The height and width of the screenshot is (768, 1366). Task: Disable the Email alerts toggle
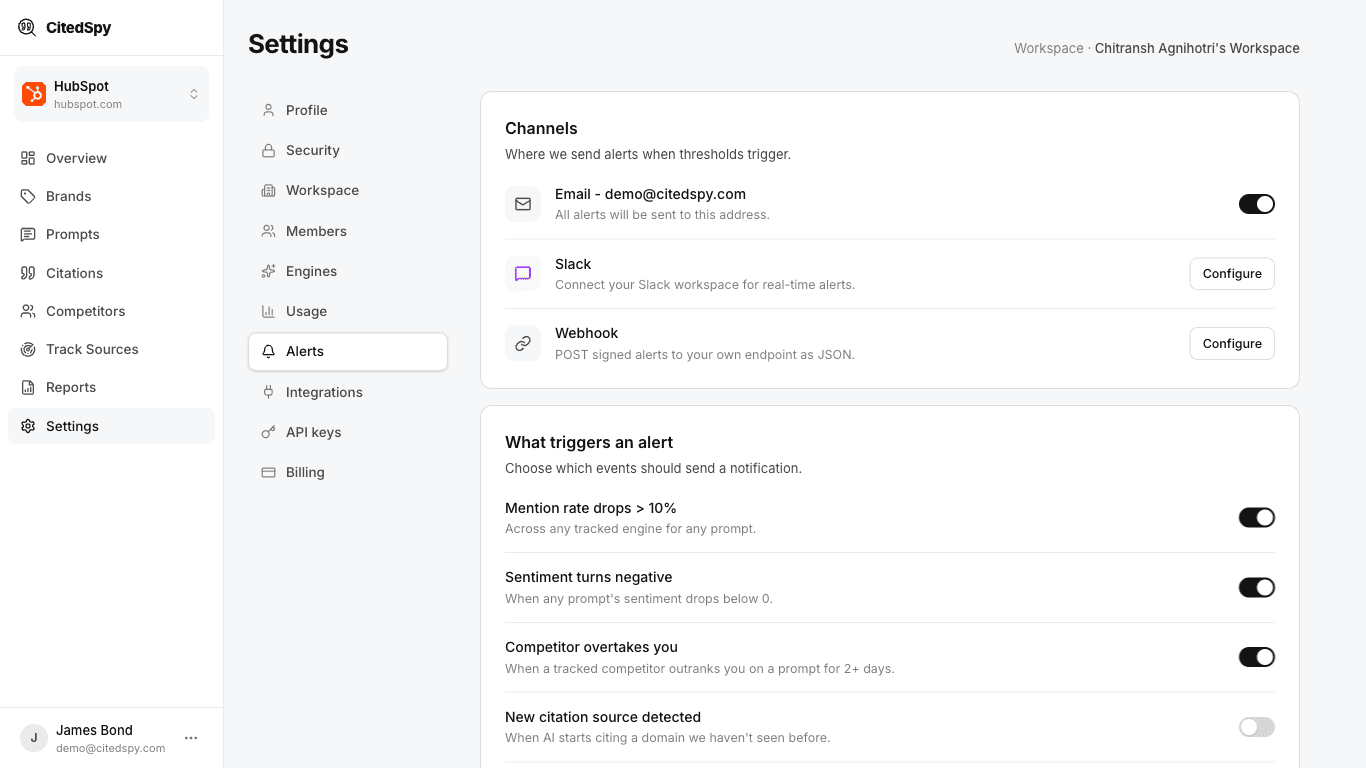[x=1257, y=204]
